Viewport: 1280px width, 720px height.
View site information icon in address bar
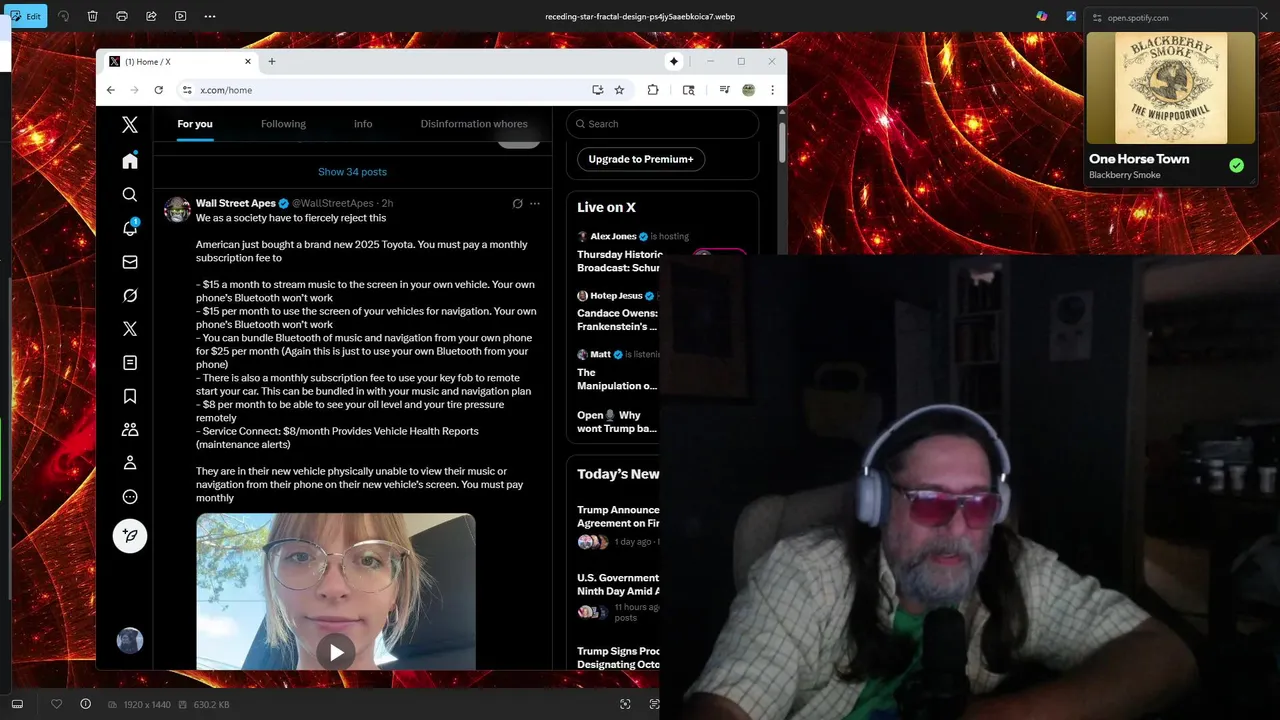186,90
